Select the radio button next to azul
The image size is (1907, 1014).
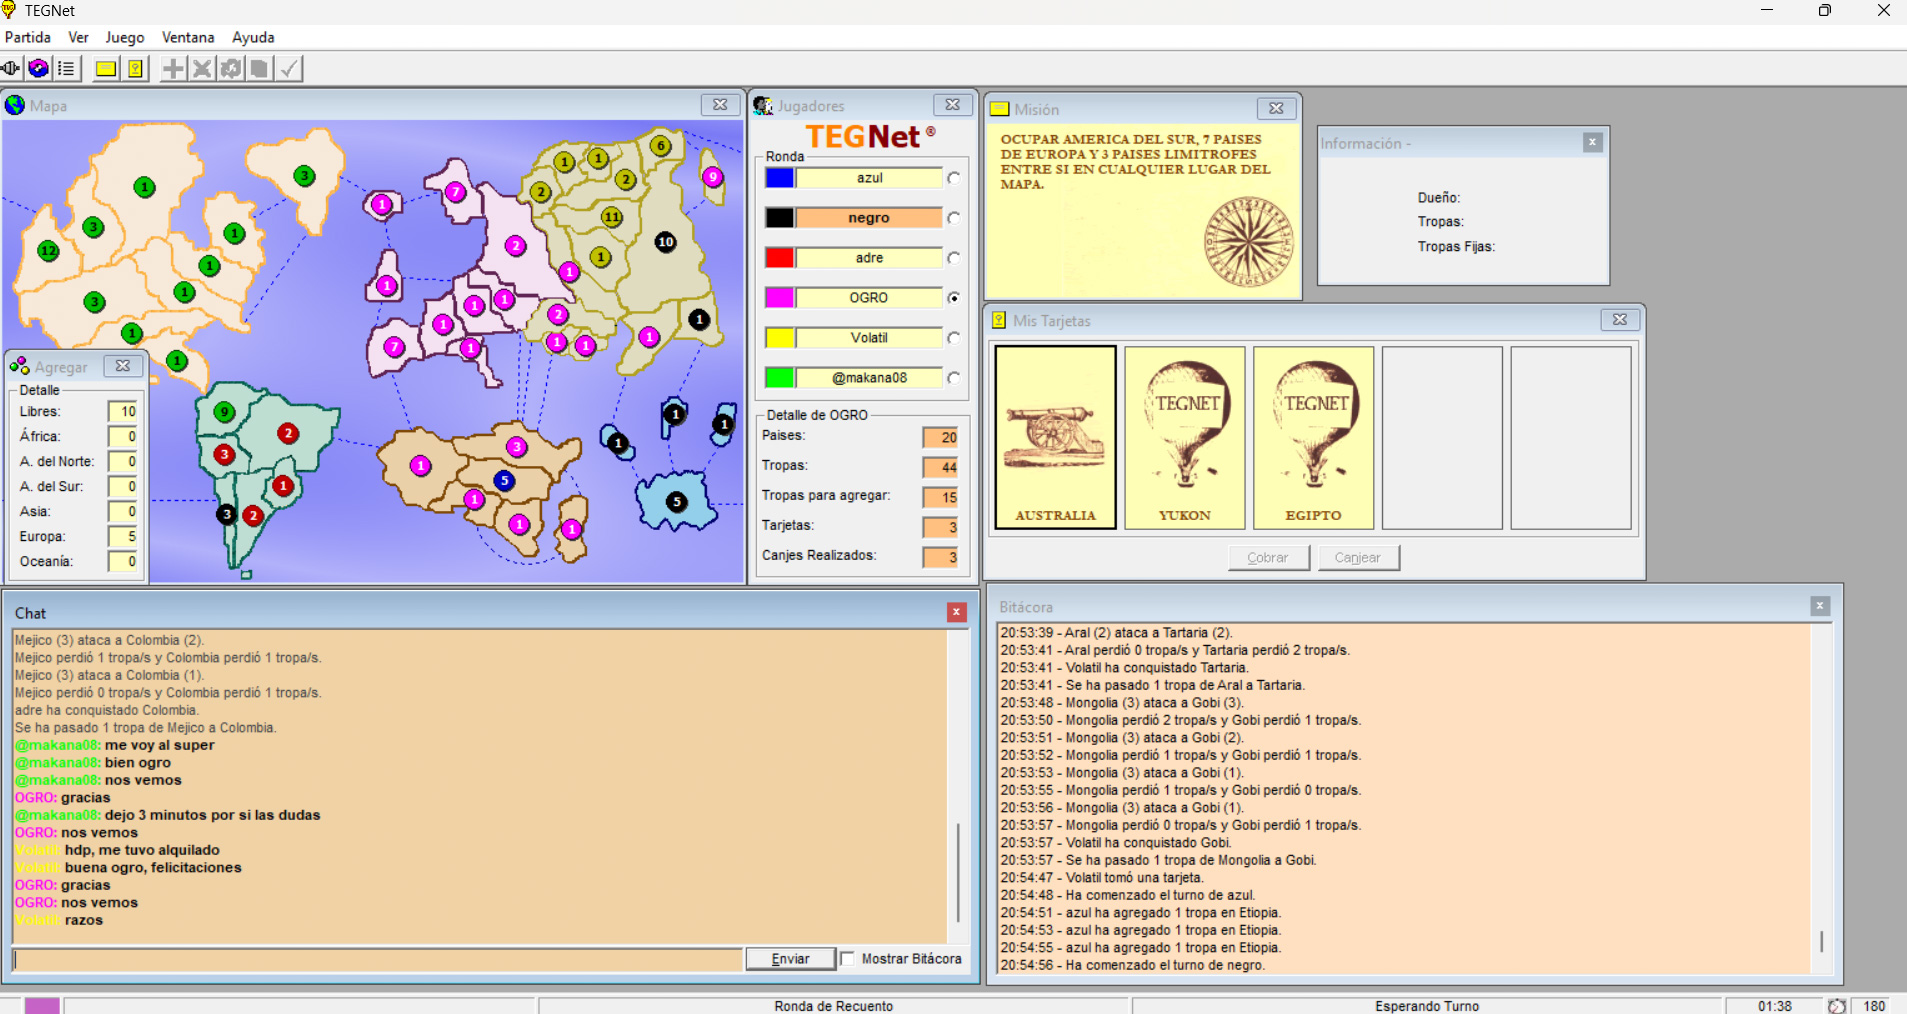pos(954,178)
